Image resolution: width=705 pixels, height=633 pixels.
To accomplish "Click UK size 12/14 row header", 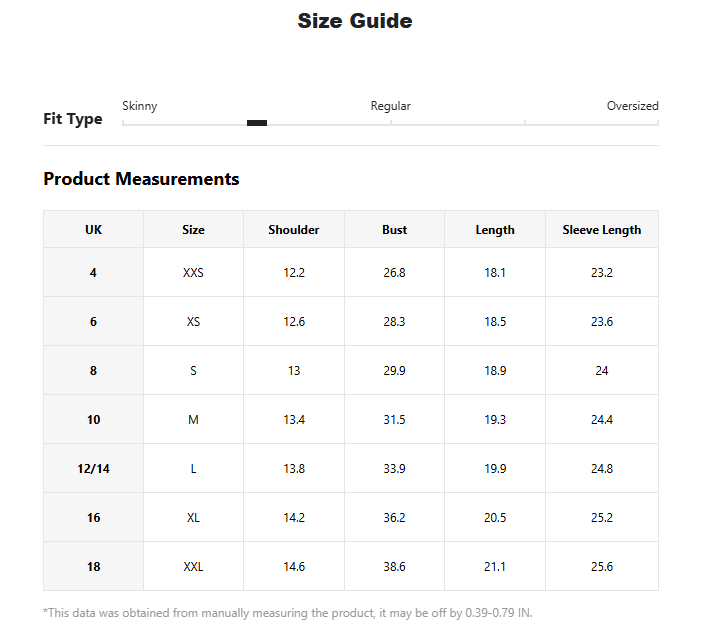I will pos(94,468).
